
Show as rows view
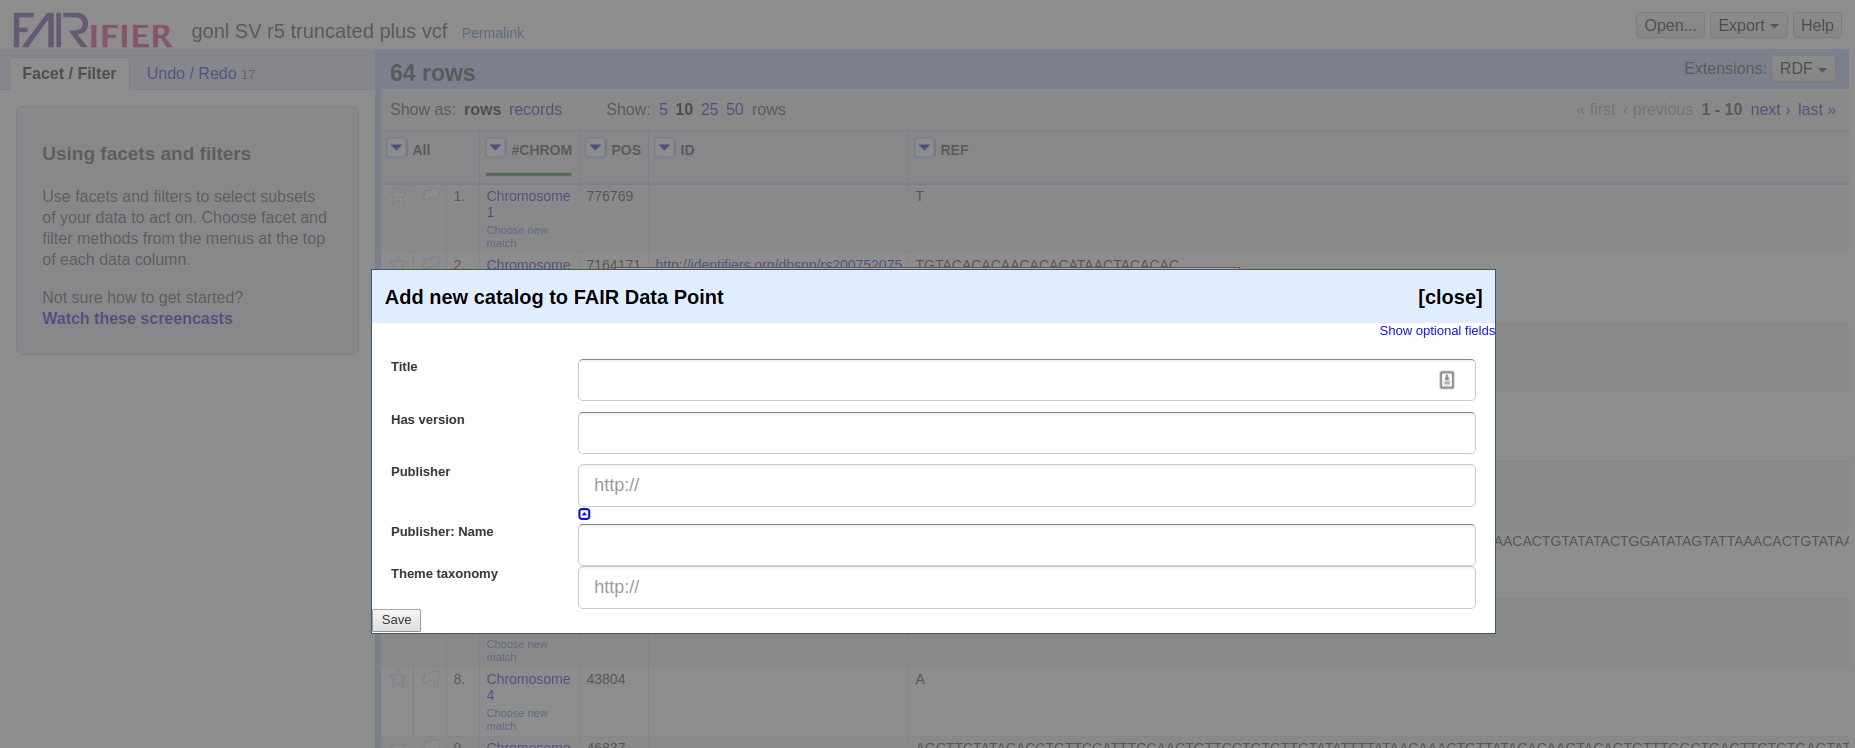(x=482, y=110)
